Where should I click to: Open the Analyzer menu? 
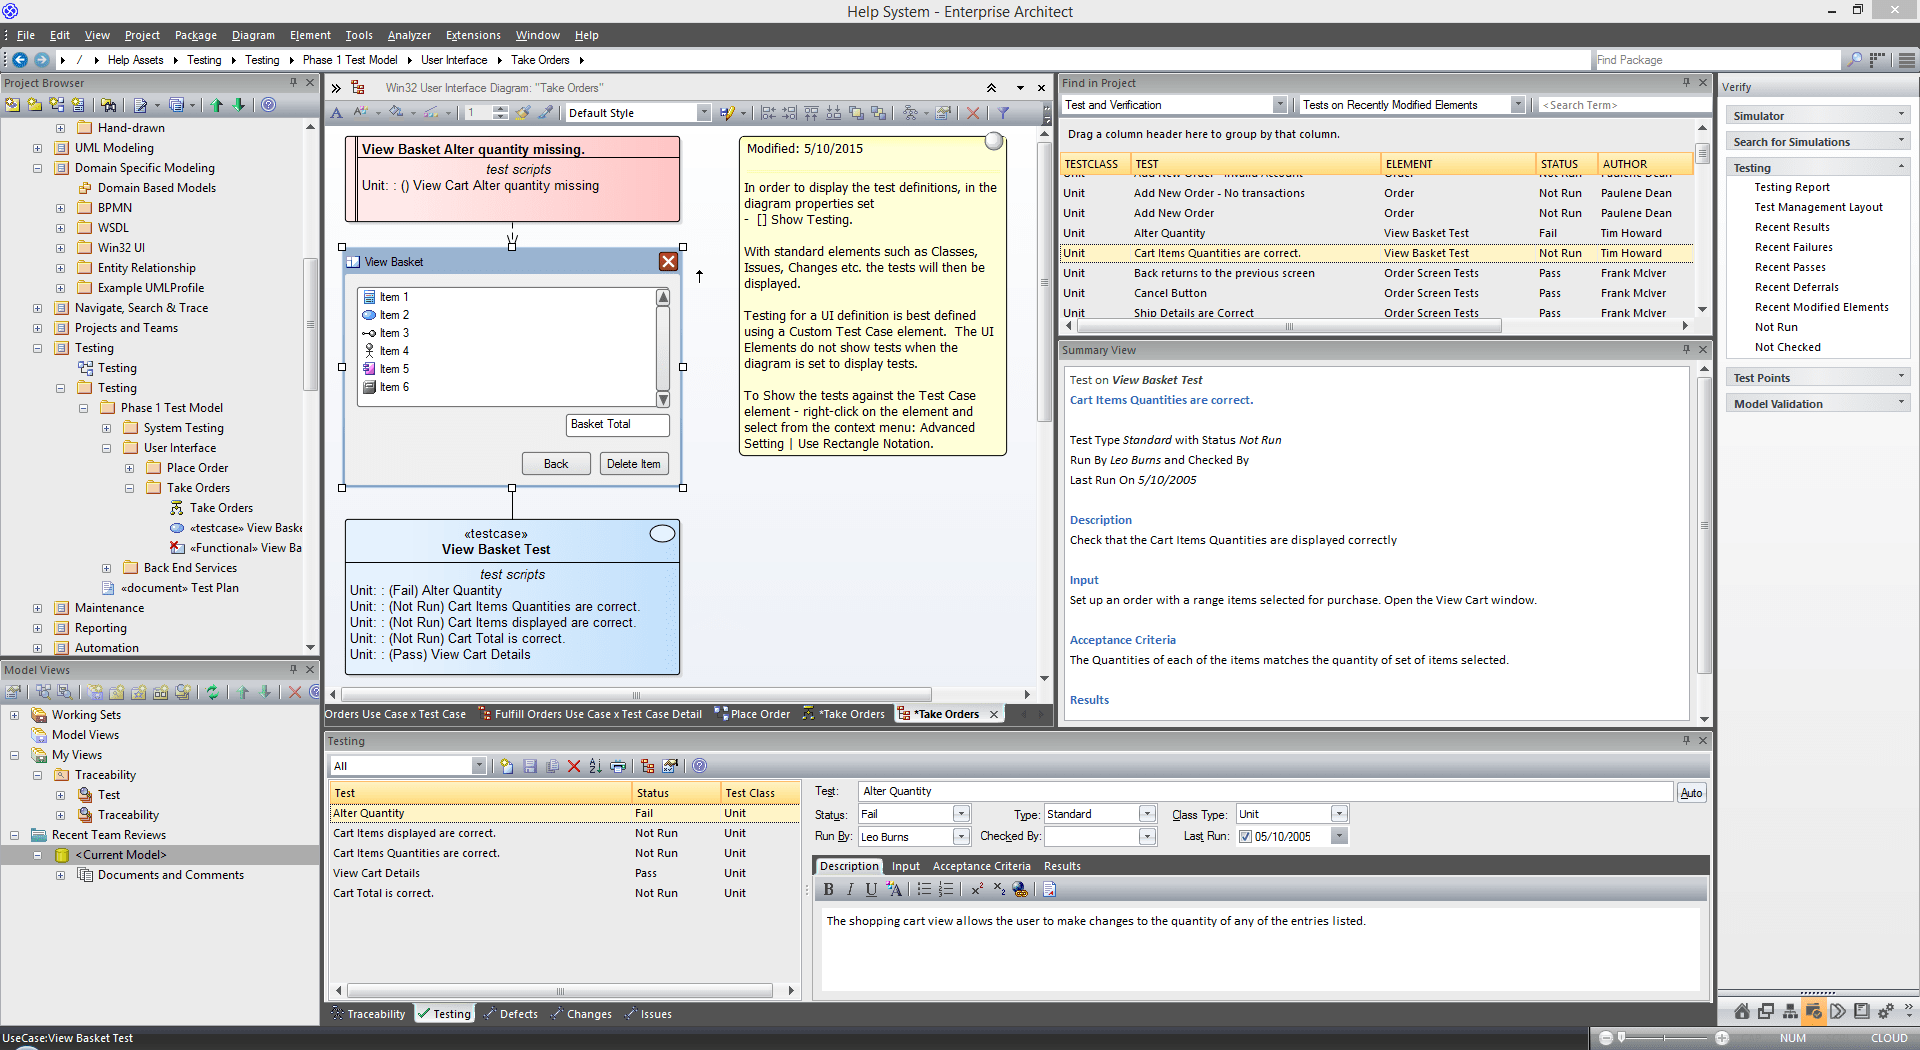pos(409,35)
